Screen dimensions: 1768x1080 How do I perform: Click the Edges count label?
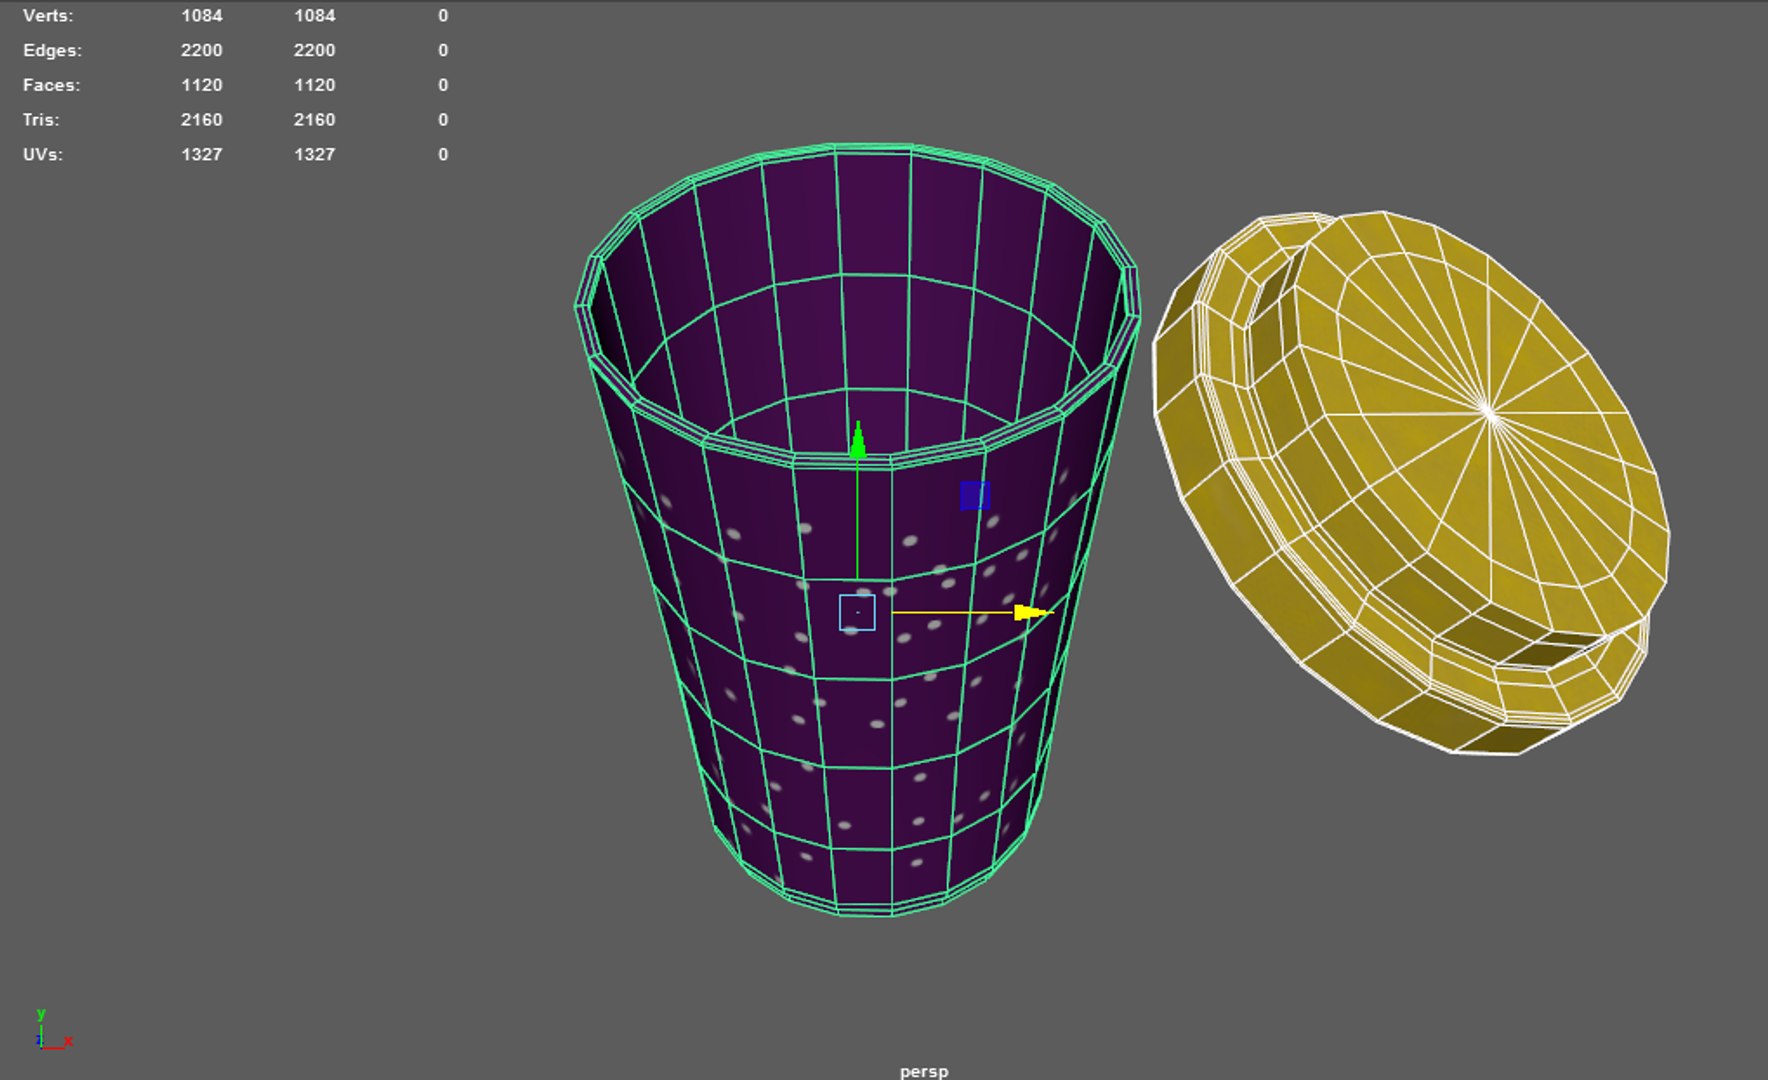click(x=52, y=50)
